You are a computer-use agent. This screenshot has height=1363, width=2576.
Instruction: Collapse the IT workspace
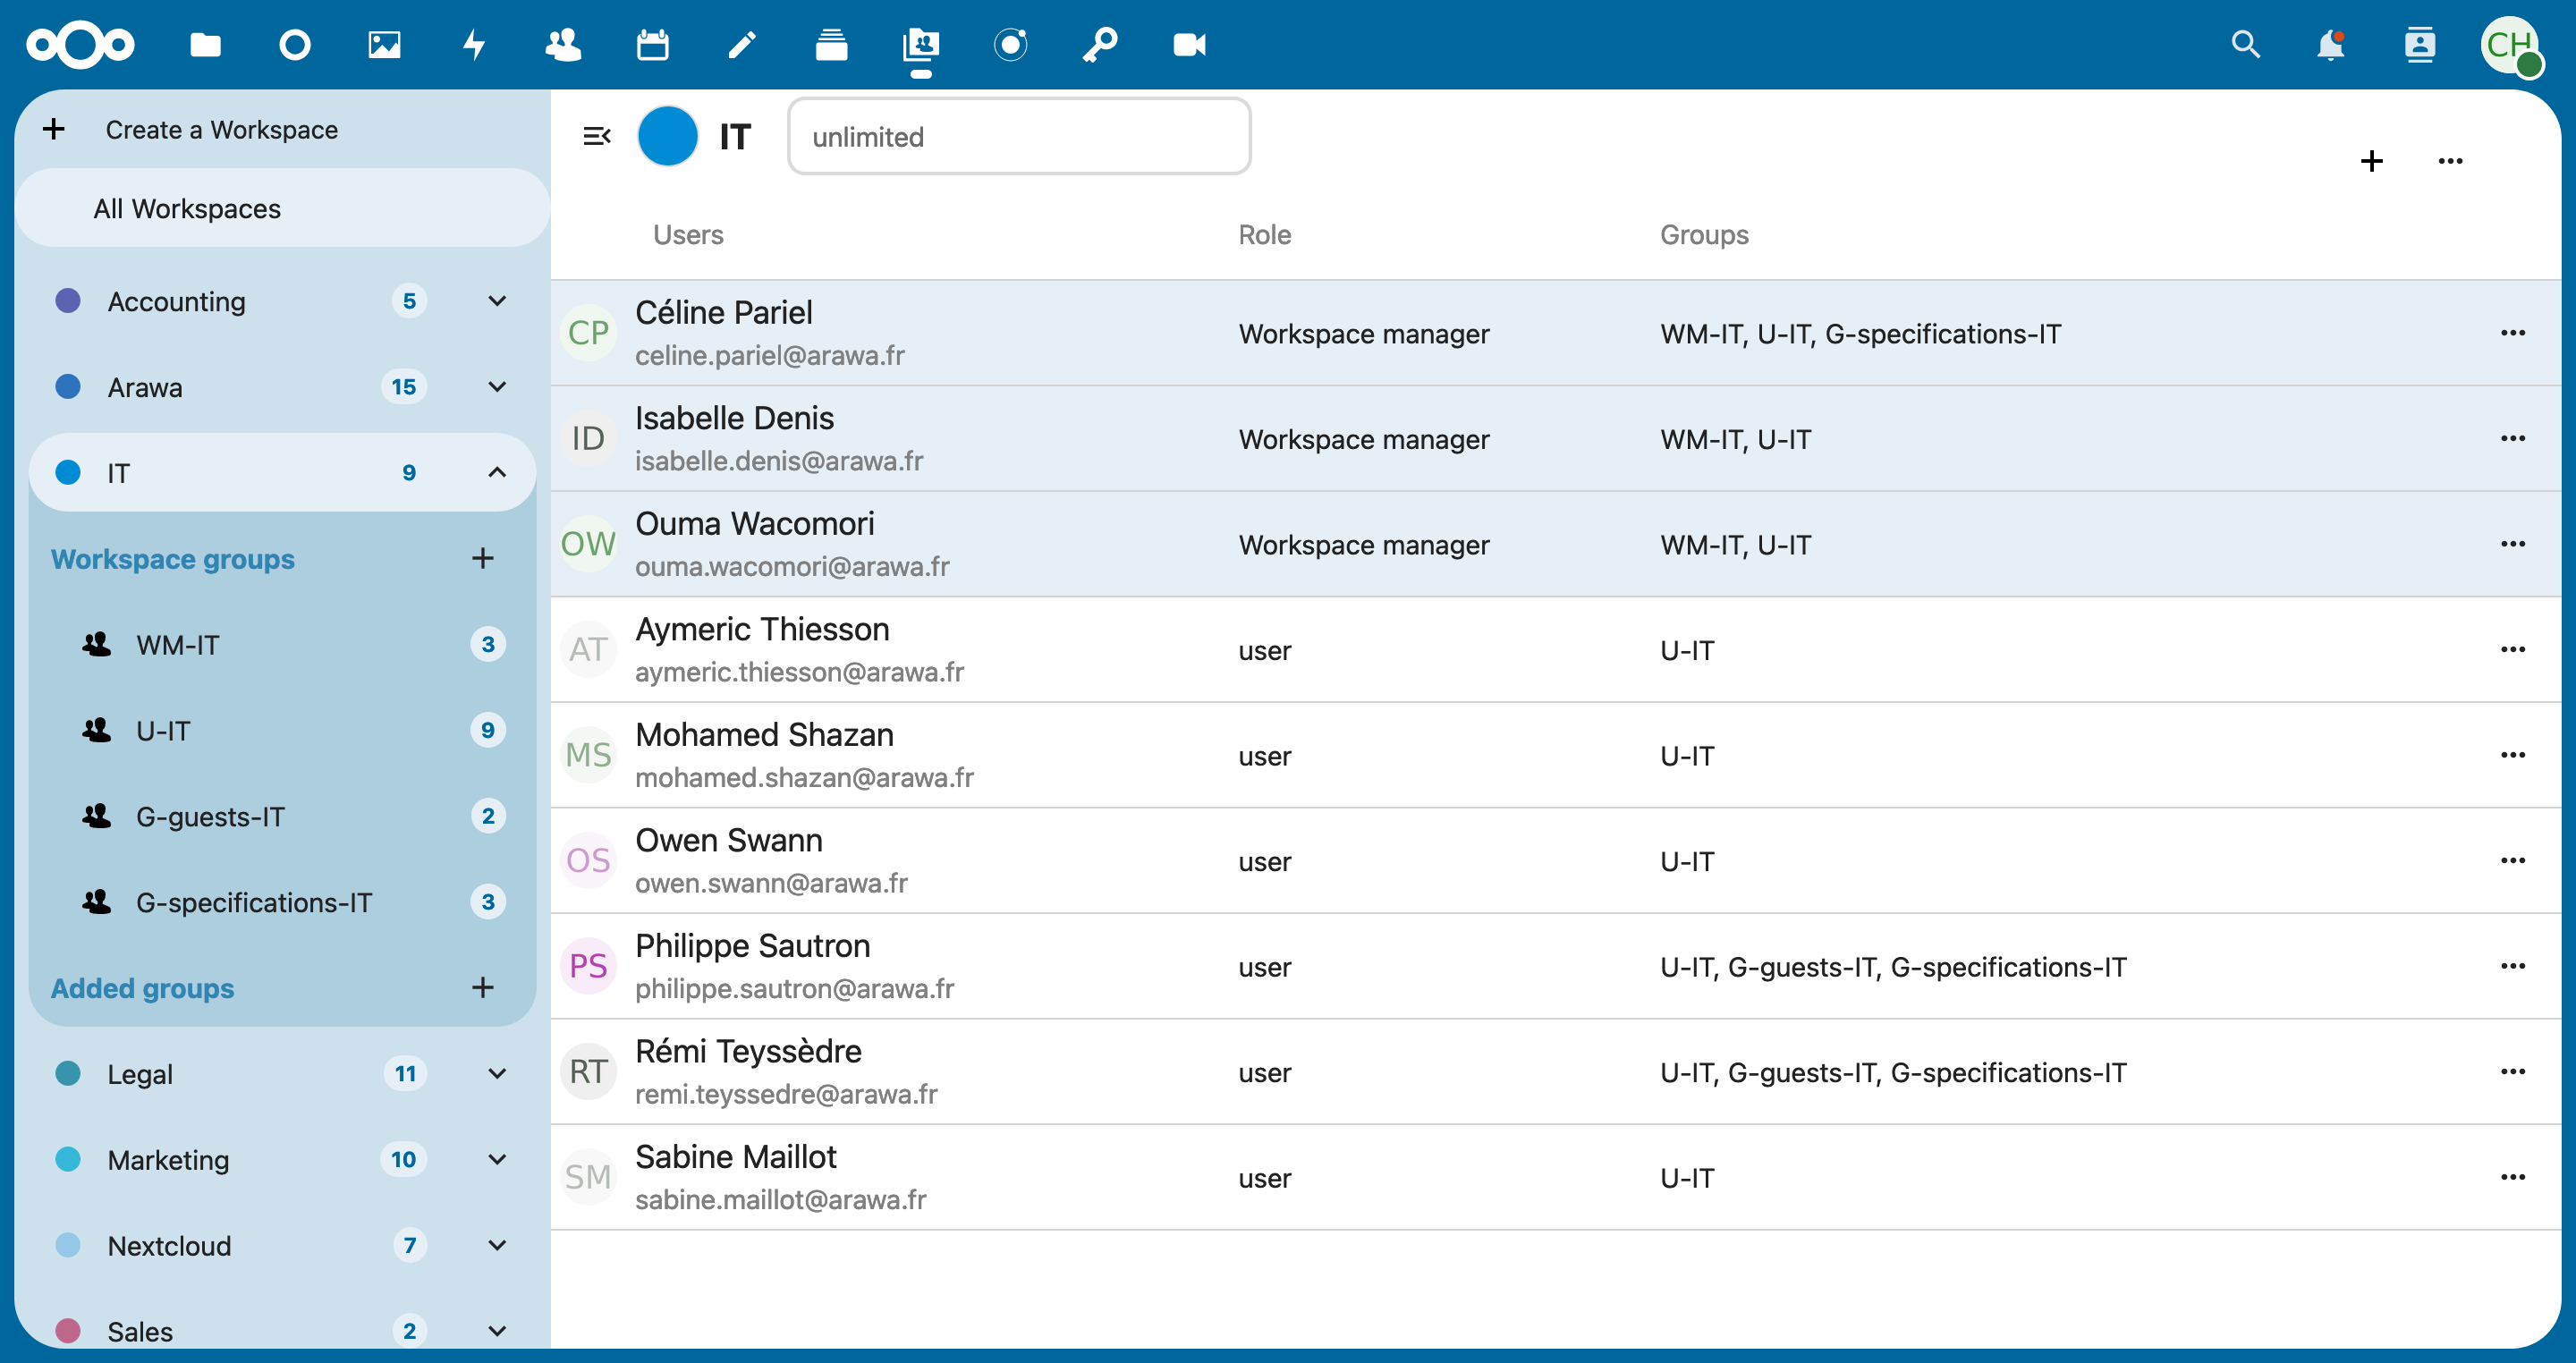pyautogui.click(x=497, y=472)
